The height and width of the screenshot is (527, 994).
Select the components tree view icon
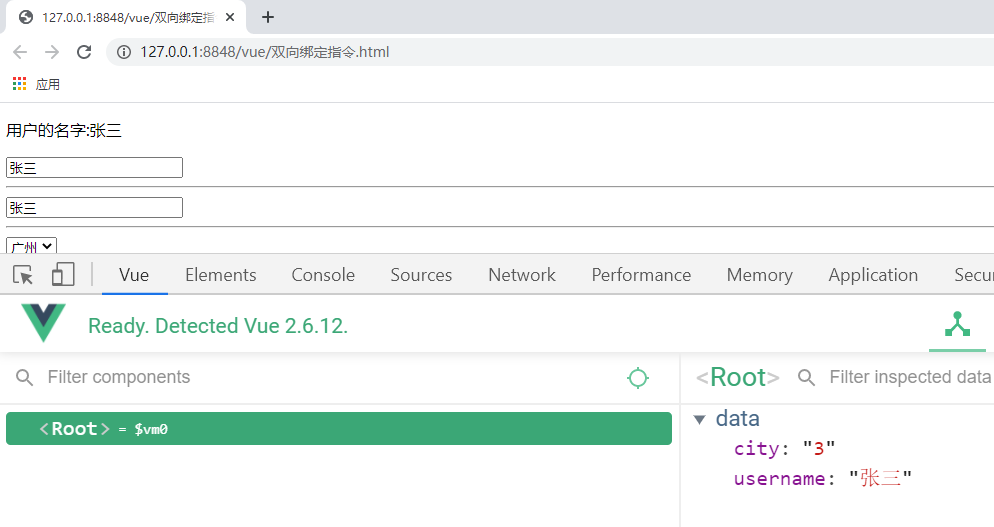(957, 324)
